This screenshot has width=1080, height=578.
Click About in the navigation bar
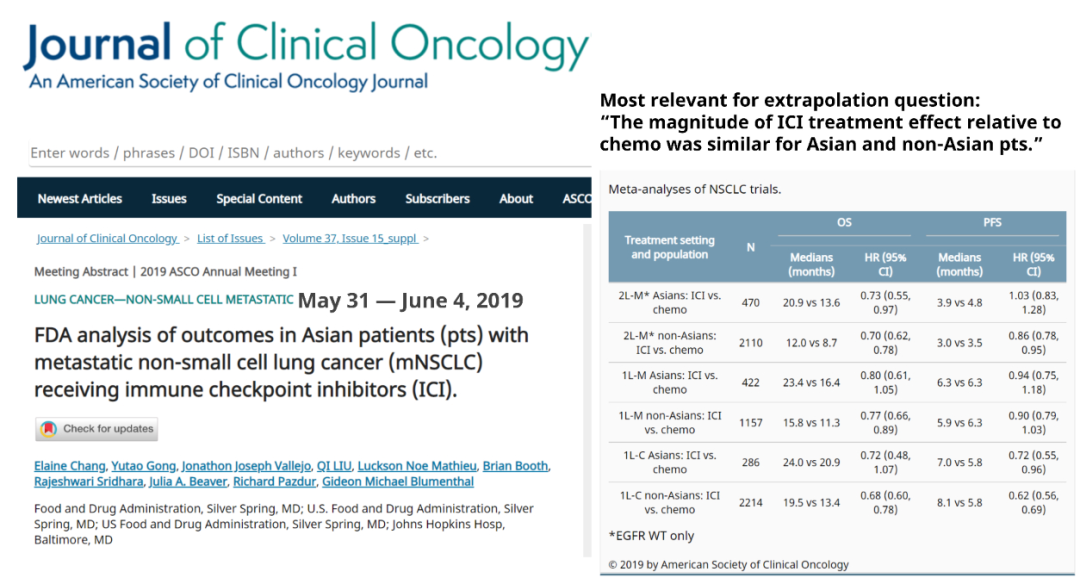coord(516,199)
